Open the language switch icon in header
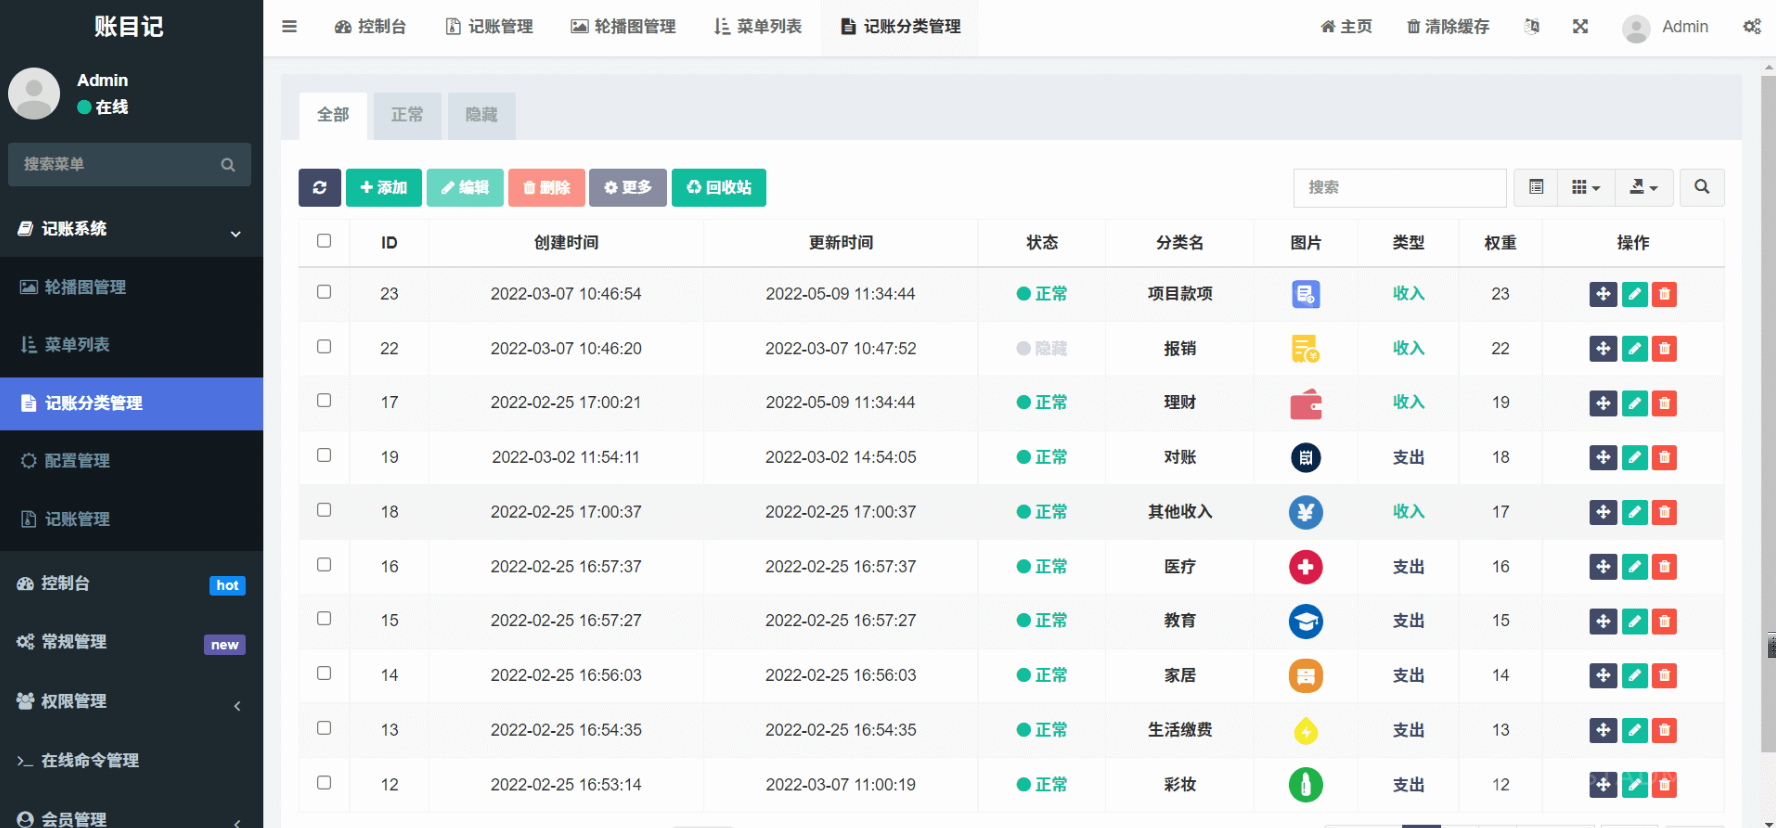1776x828 pixels. point(1532,27)
